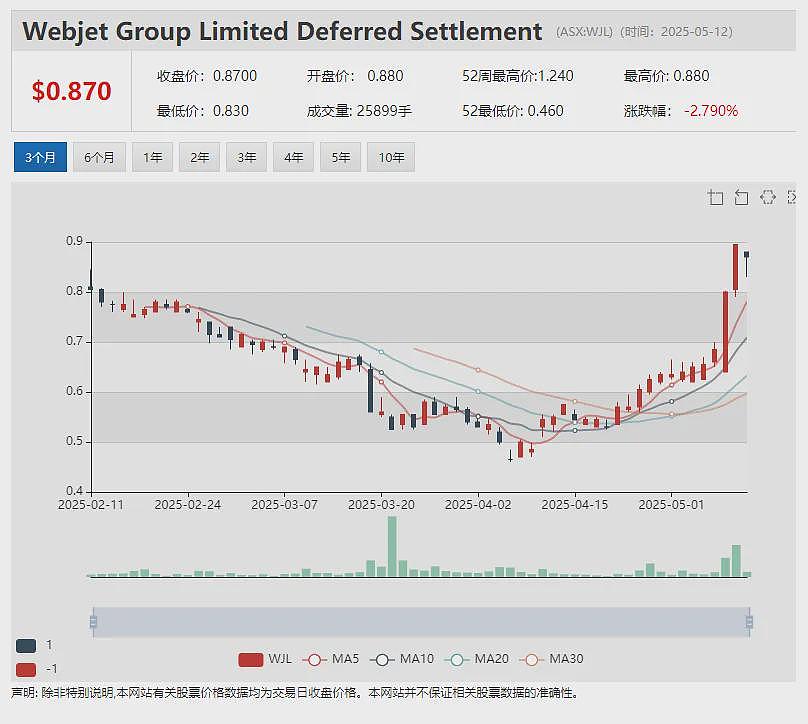Click the zoom reset (undo zoom) icon
808x724 pixels.
click(742, 197)
